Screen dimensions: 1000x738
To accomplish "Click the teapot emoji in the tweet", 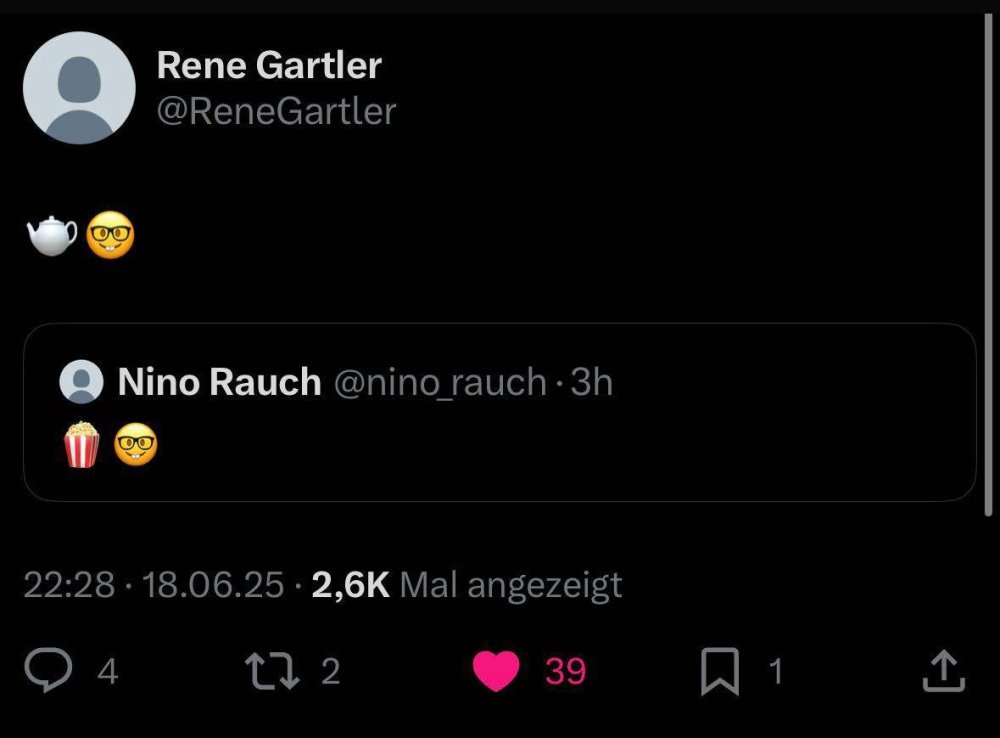I will click(52, 236).
